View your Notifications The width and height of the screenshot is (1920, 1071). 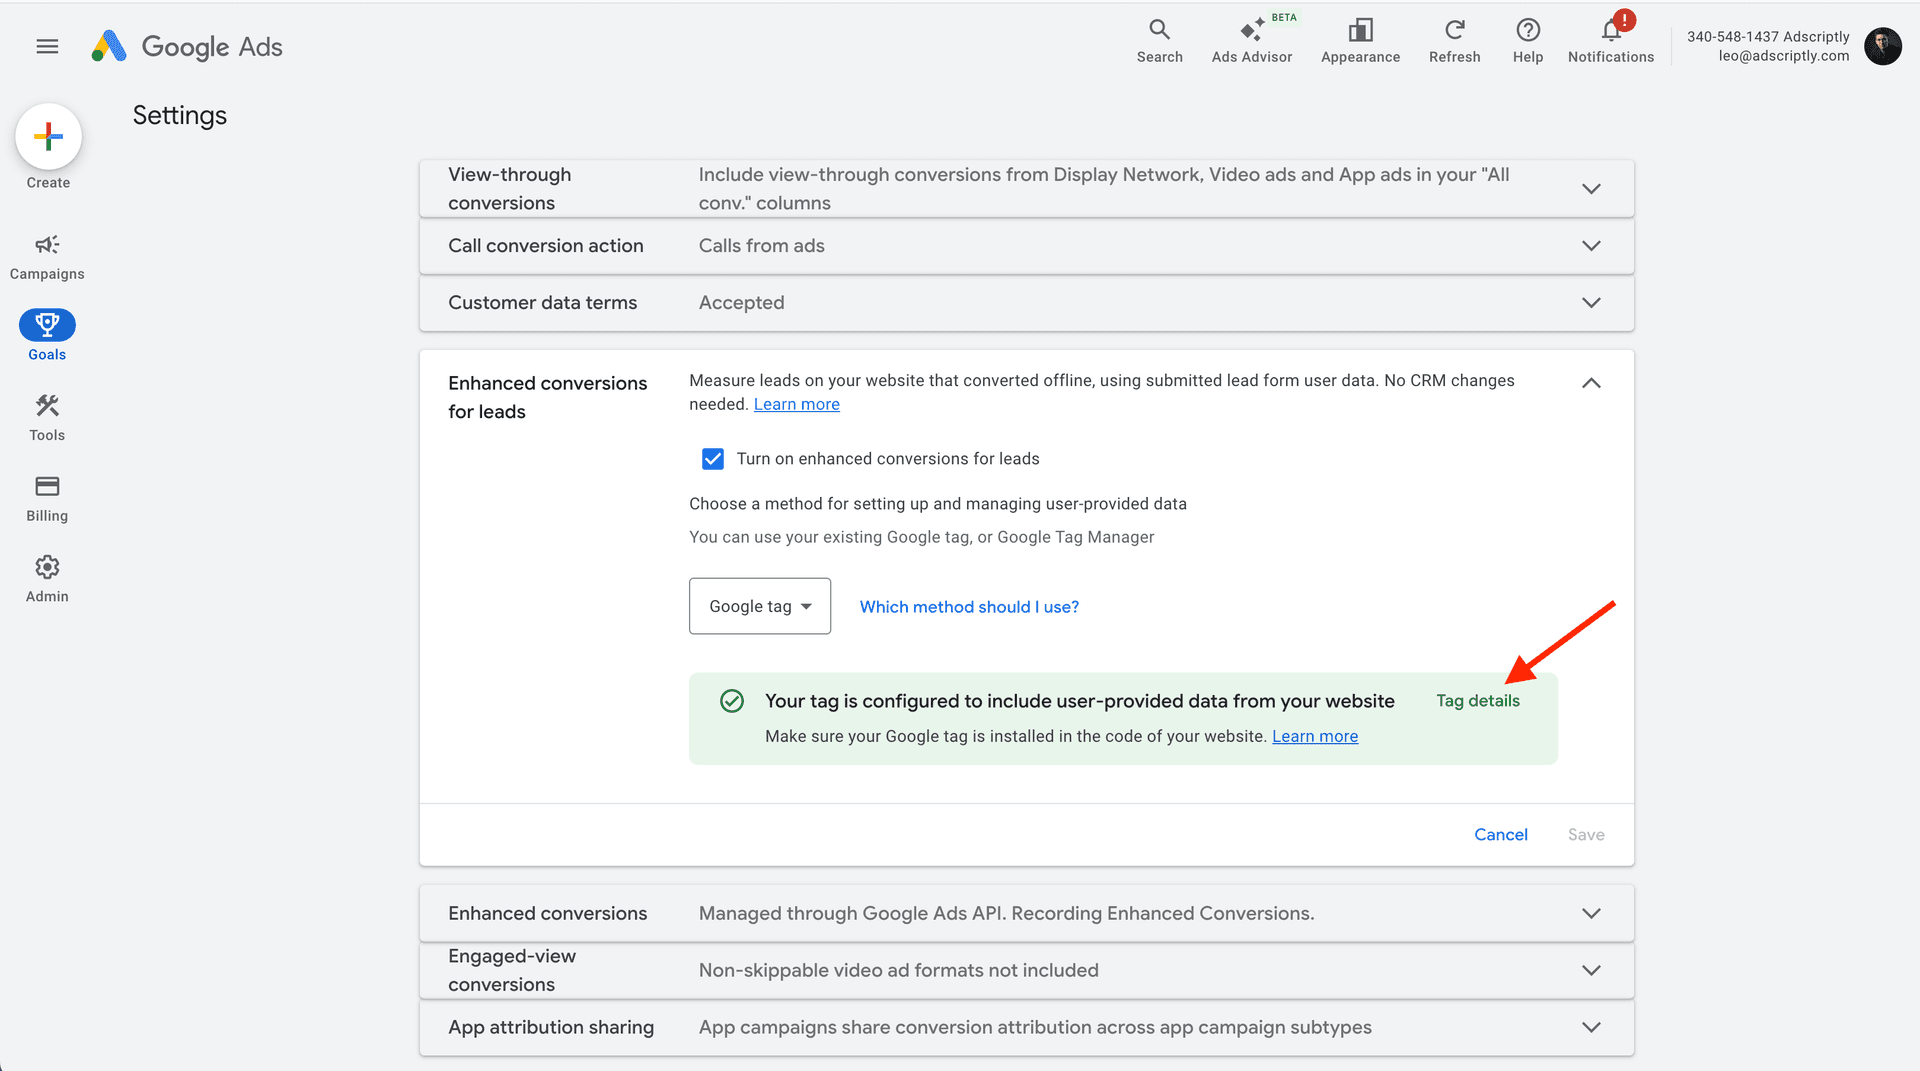tap(1610, 38)
